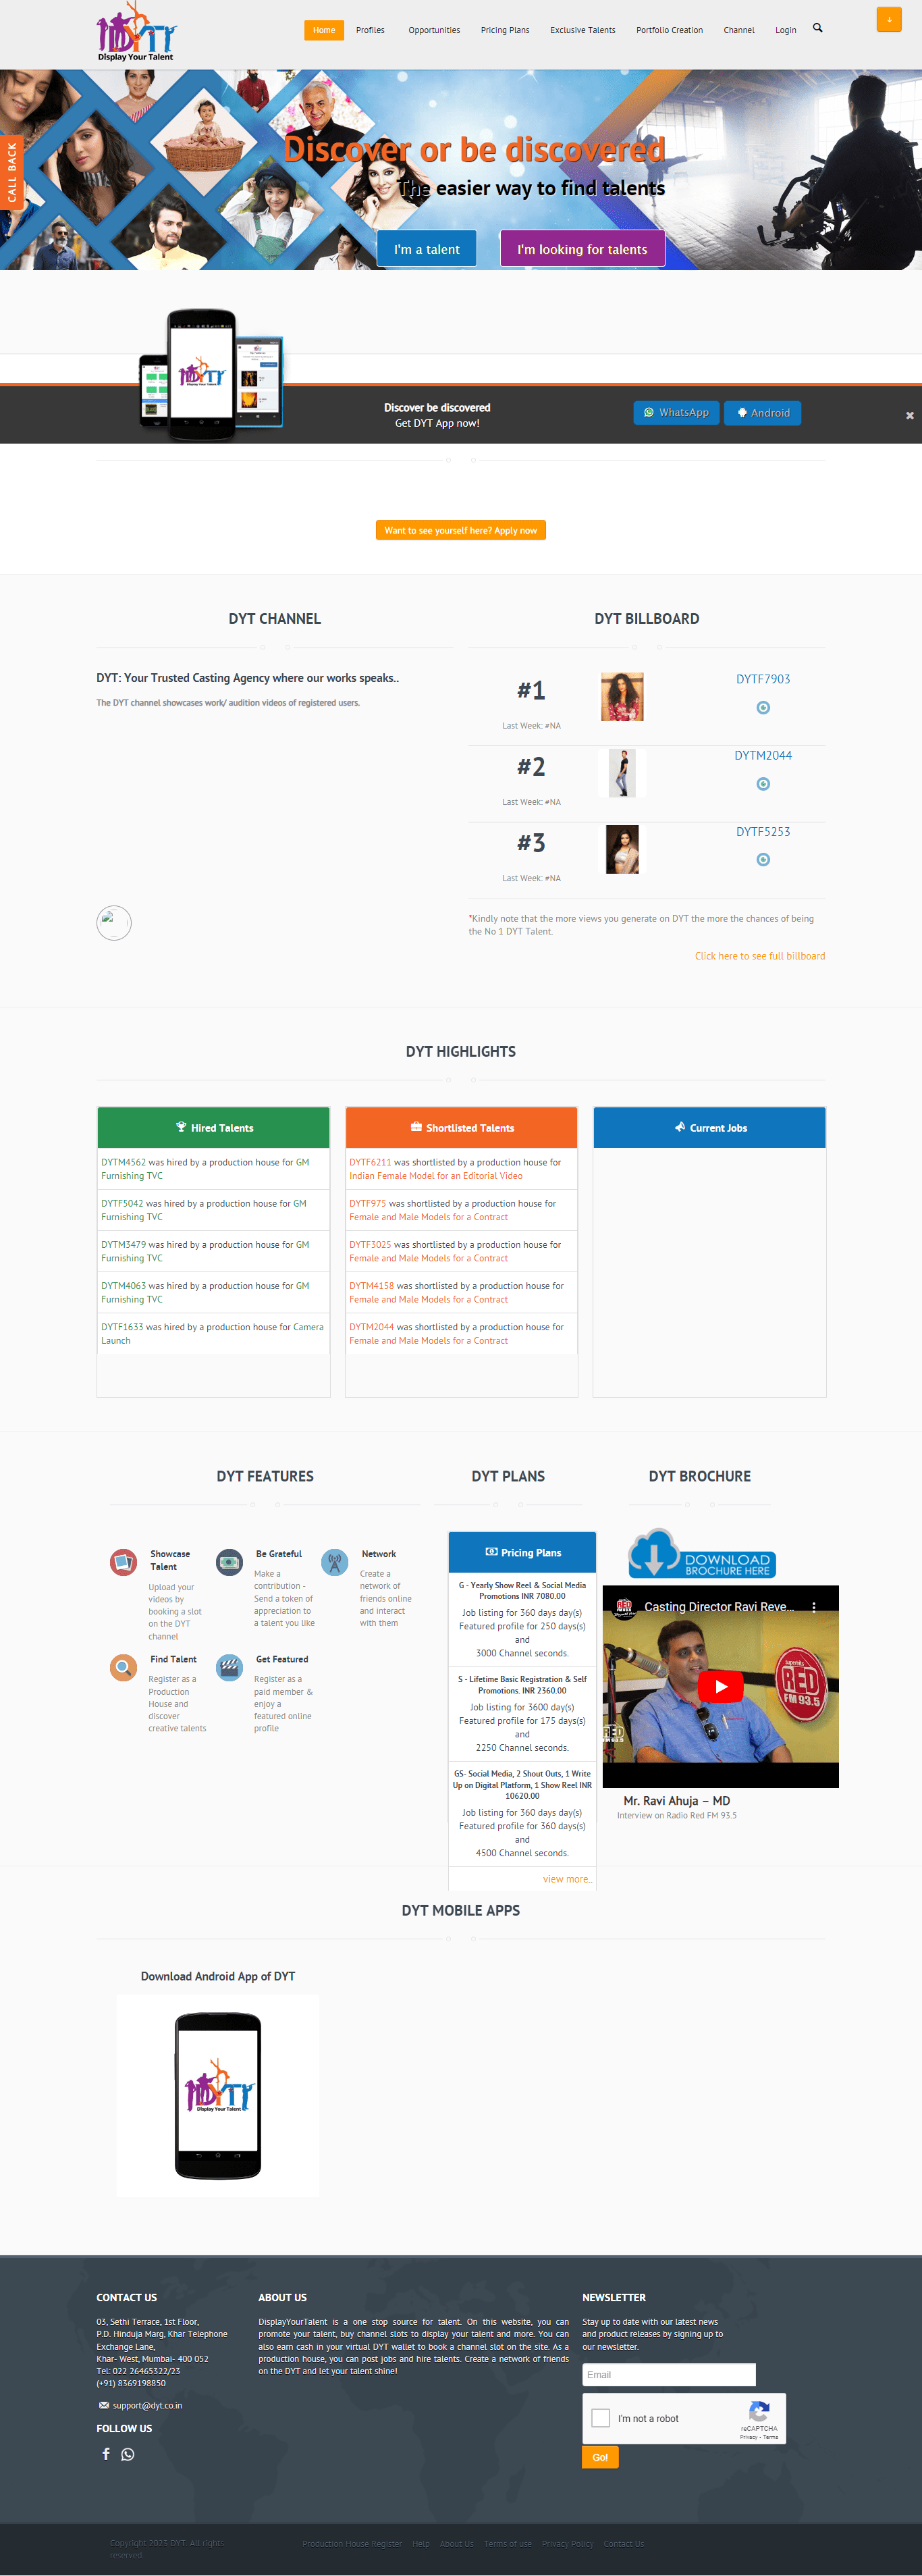Open the Opportunities menu
Viewport: 922px width, 2576px height.
[x=434, y=30]
